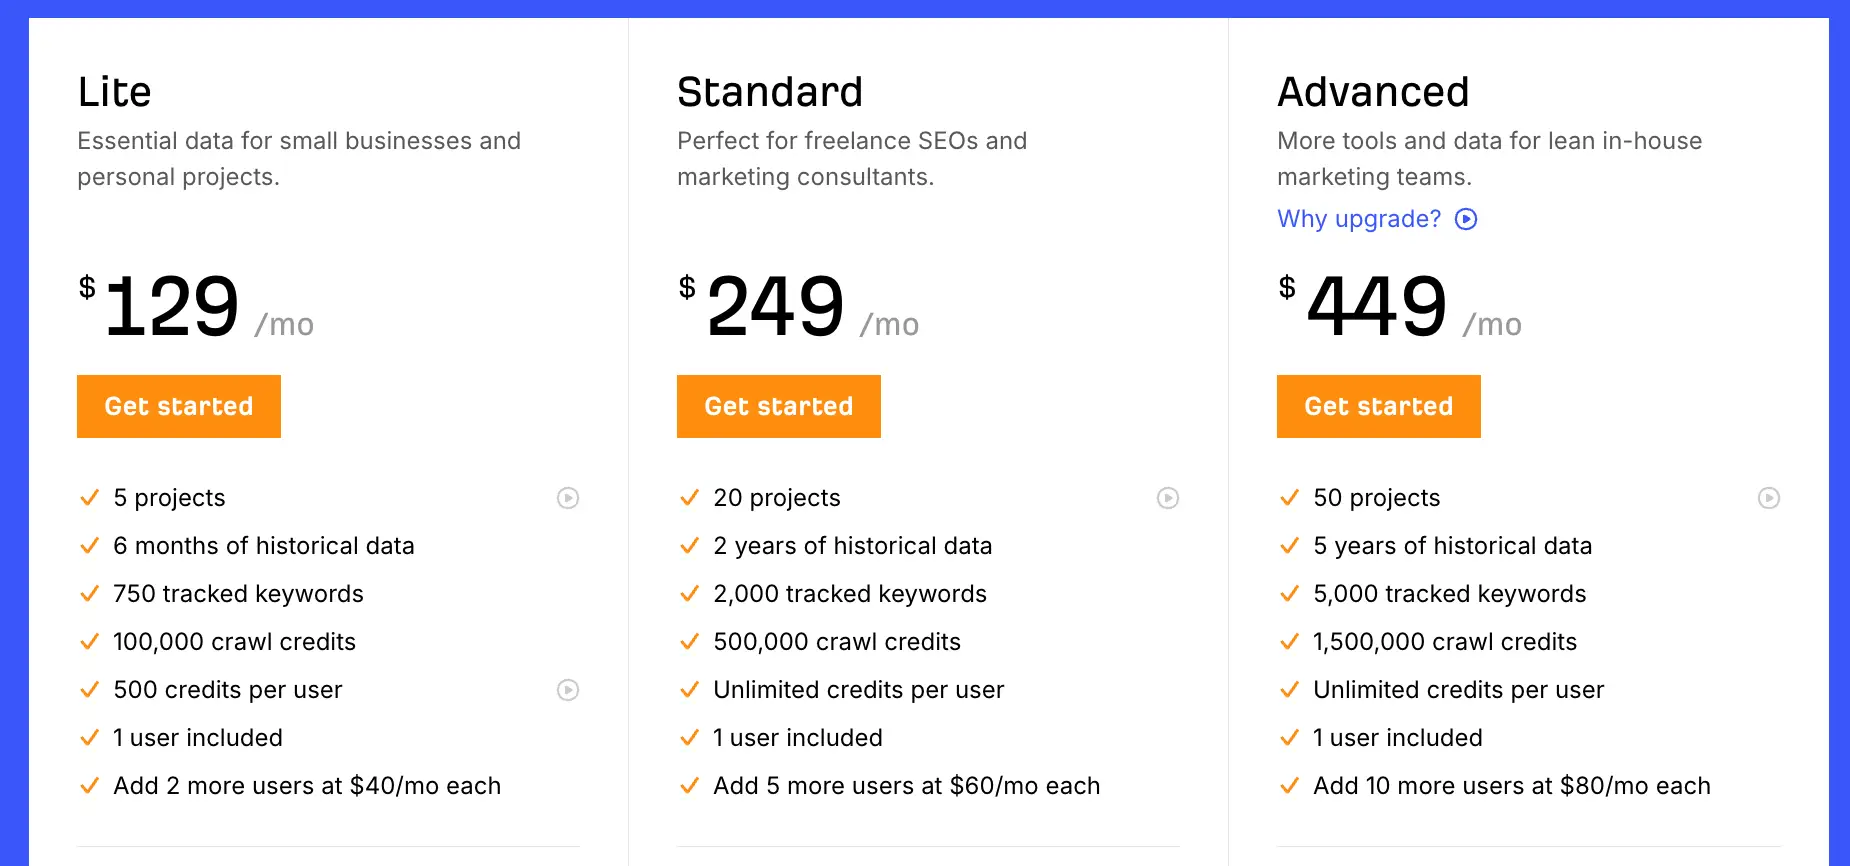The image size is (1850, 866).
Task: Select the Lite plan heading
Action: 114,91
